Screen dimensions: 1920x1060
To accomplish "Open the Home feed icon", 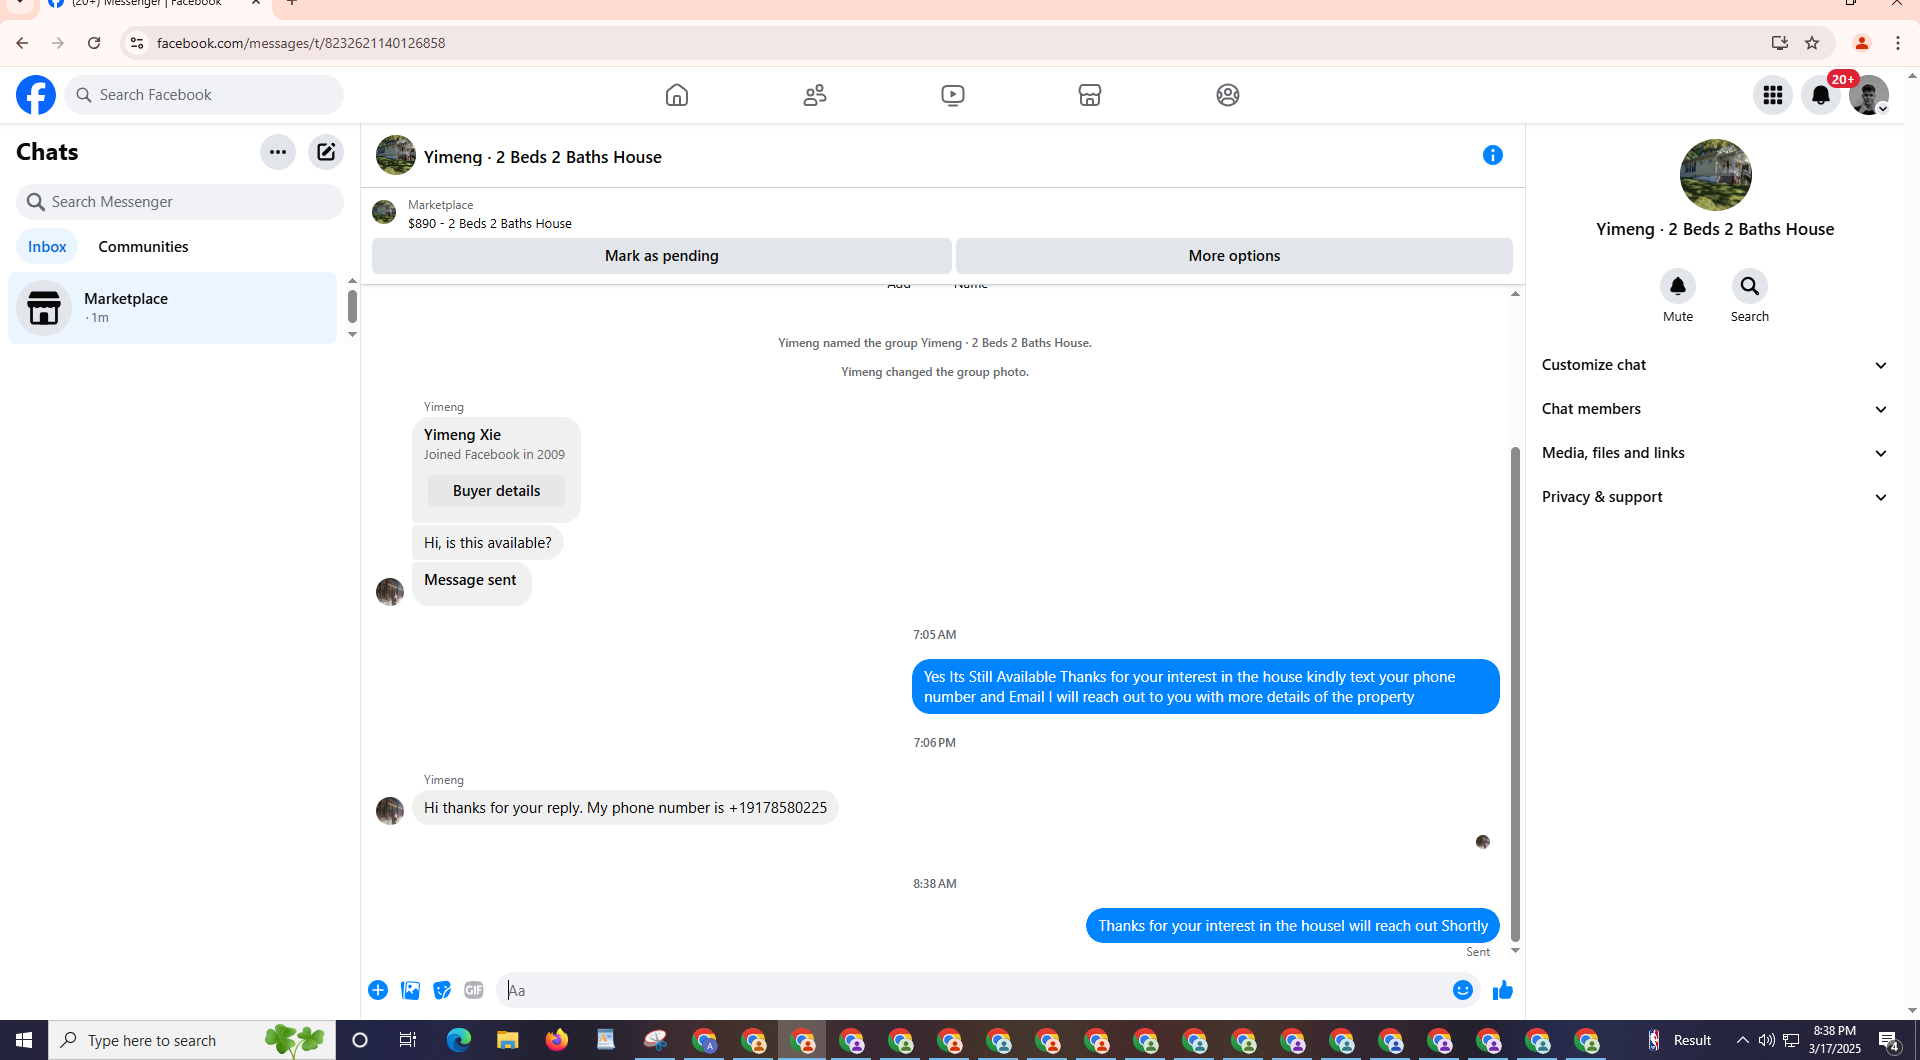I will [x=677, y=95].
